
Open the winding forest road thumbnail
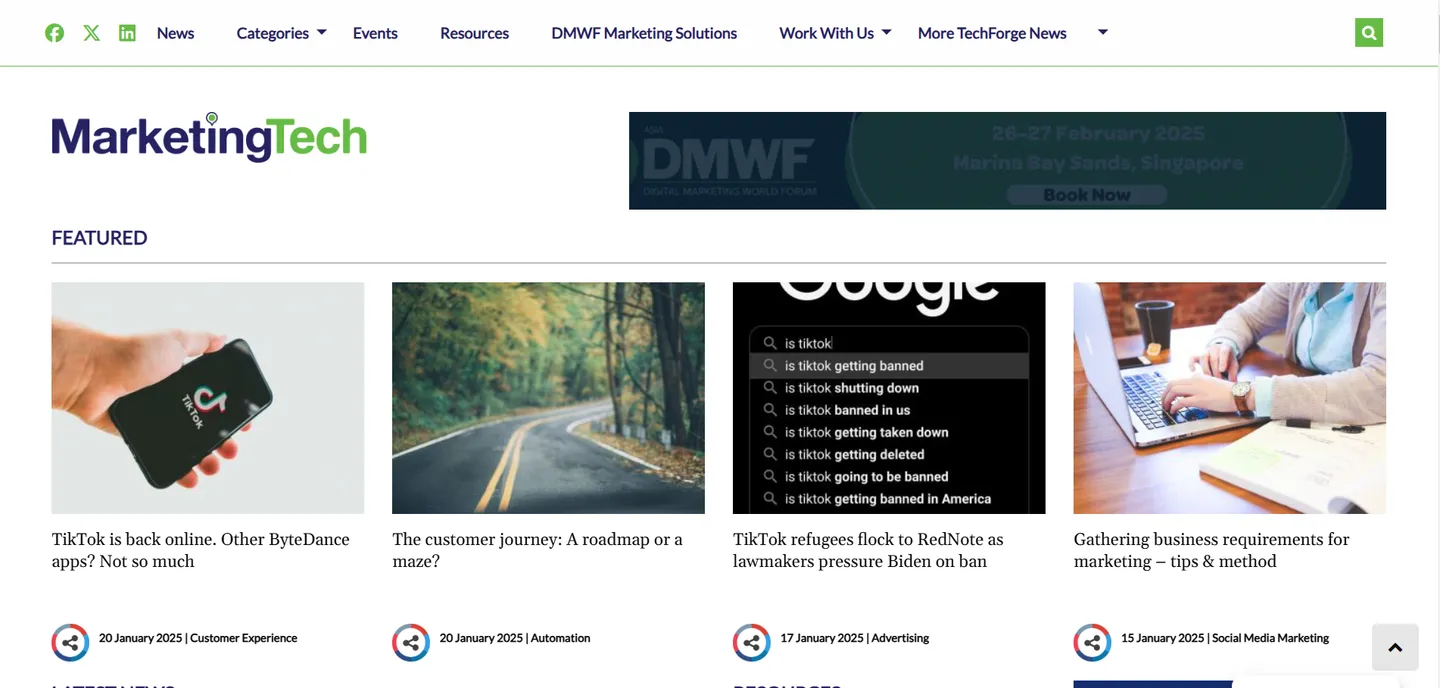click(548, 398)
